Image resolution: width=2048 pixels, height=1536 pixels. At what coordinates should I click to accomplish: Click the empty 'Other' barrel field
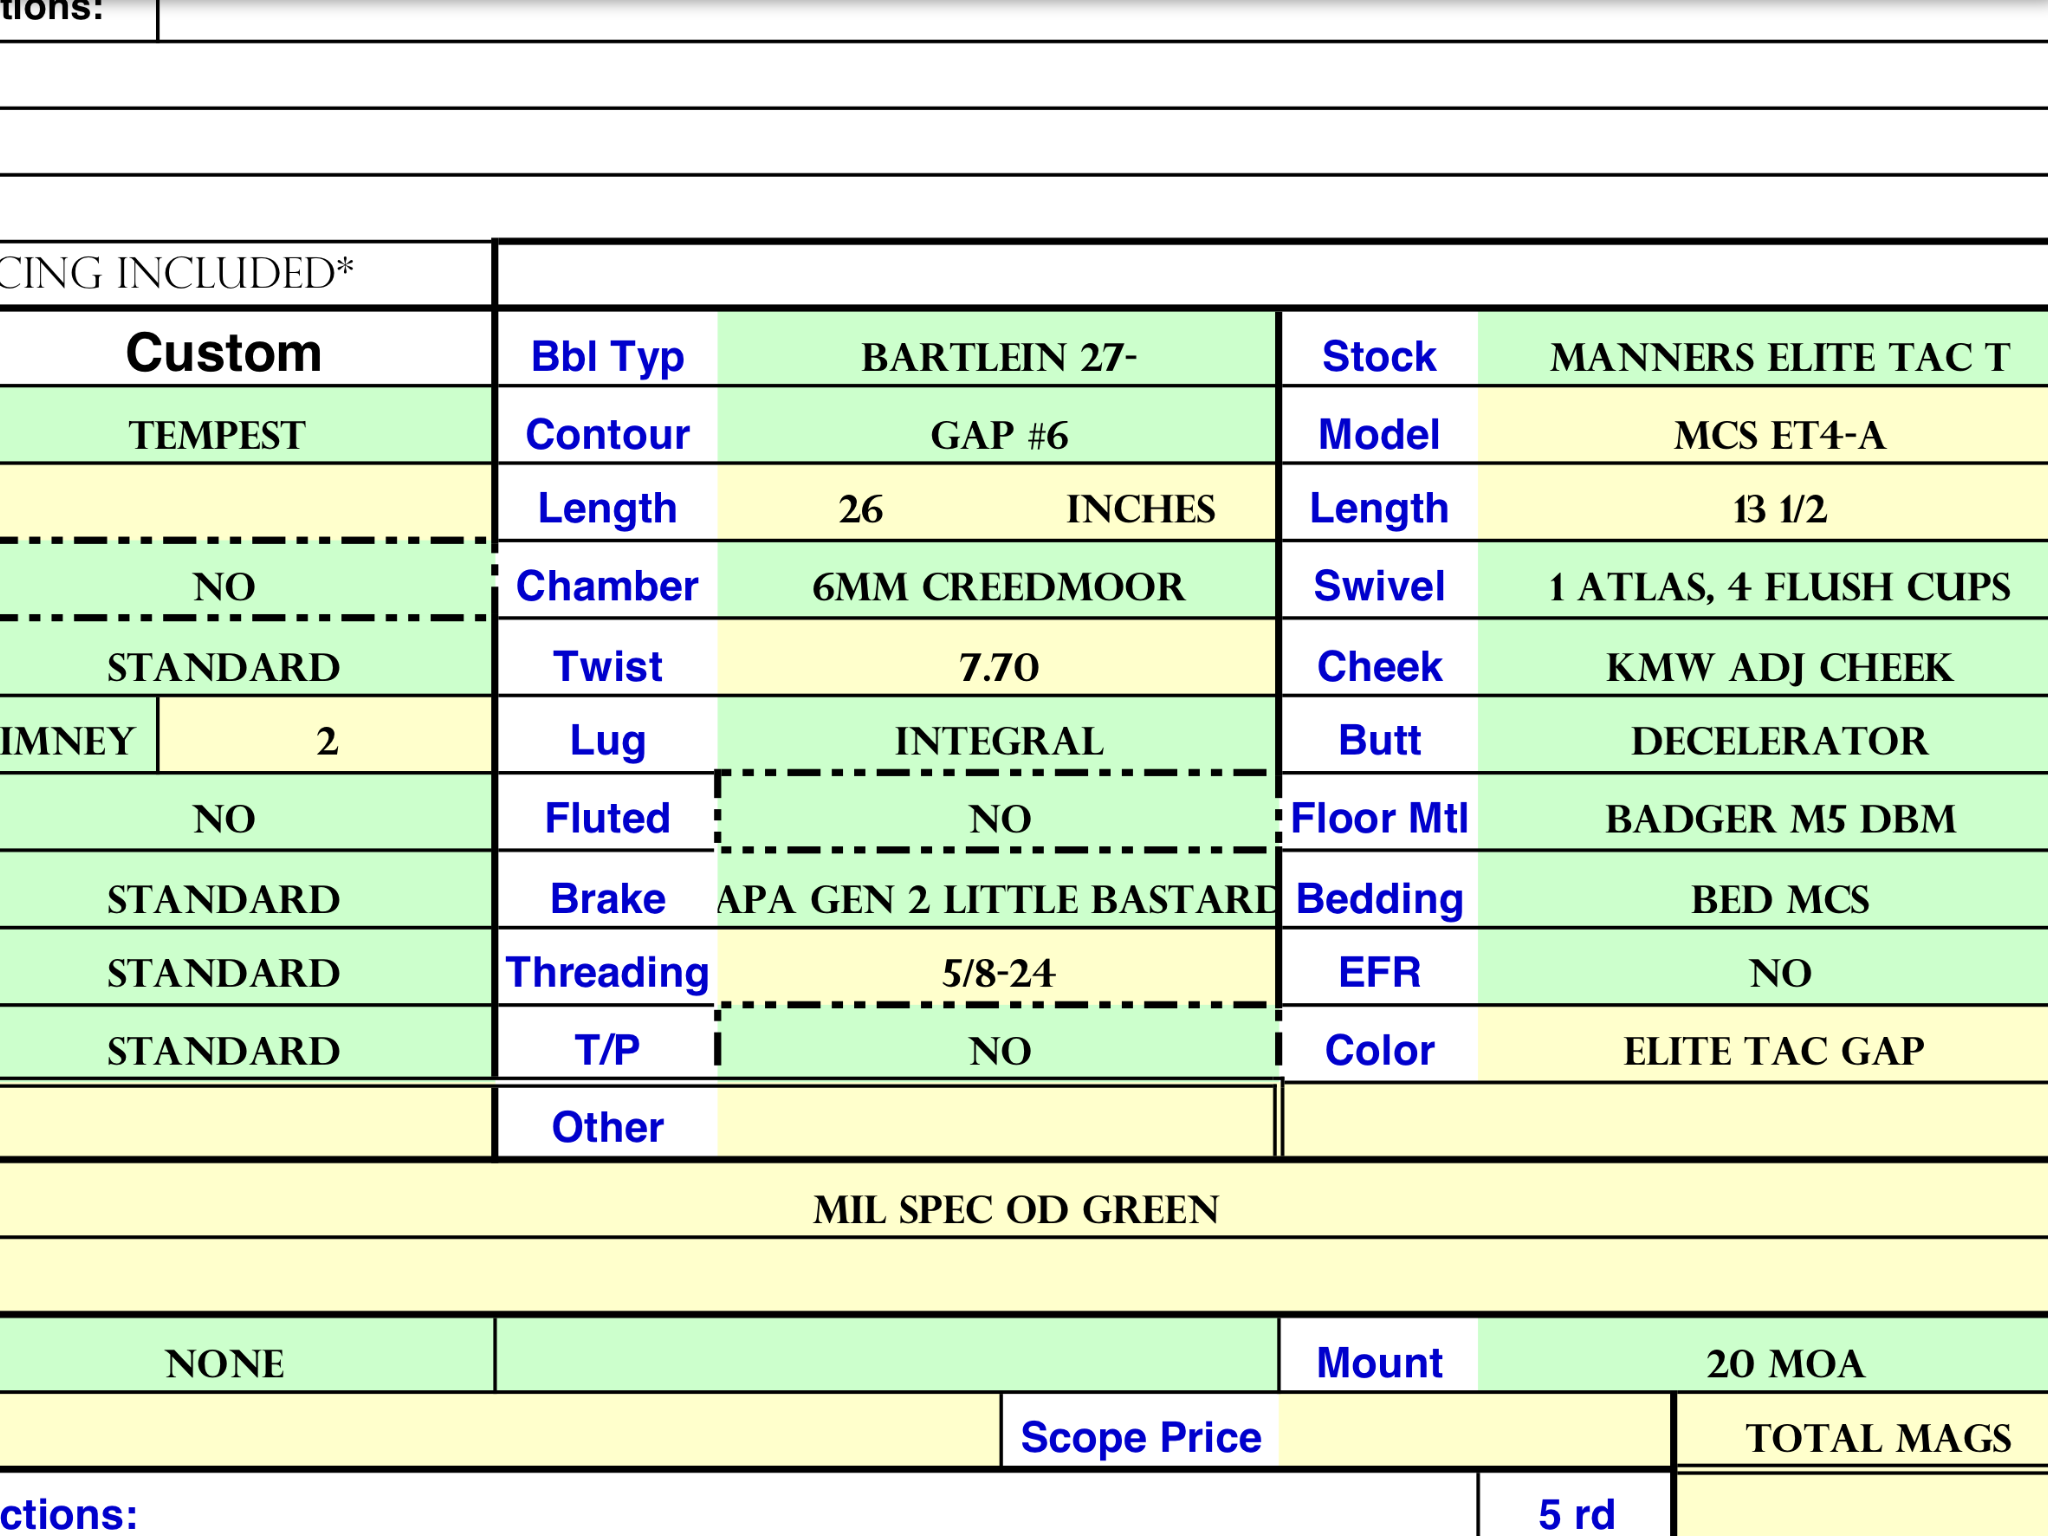[996, 1121]
